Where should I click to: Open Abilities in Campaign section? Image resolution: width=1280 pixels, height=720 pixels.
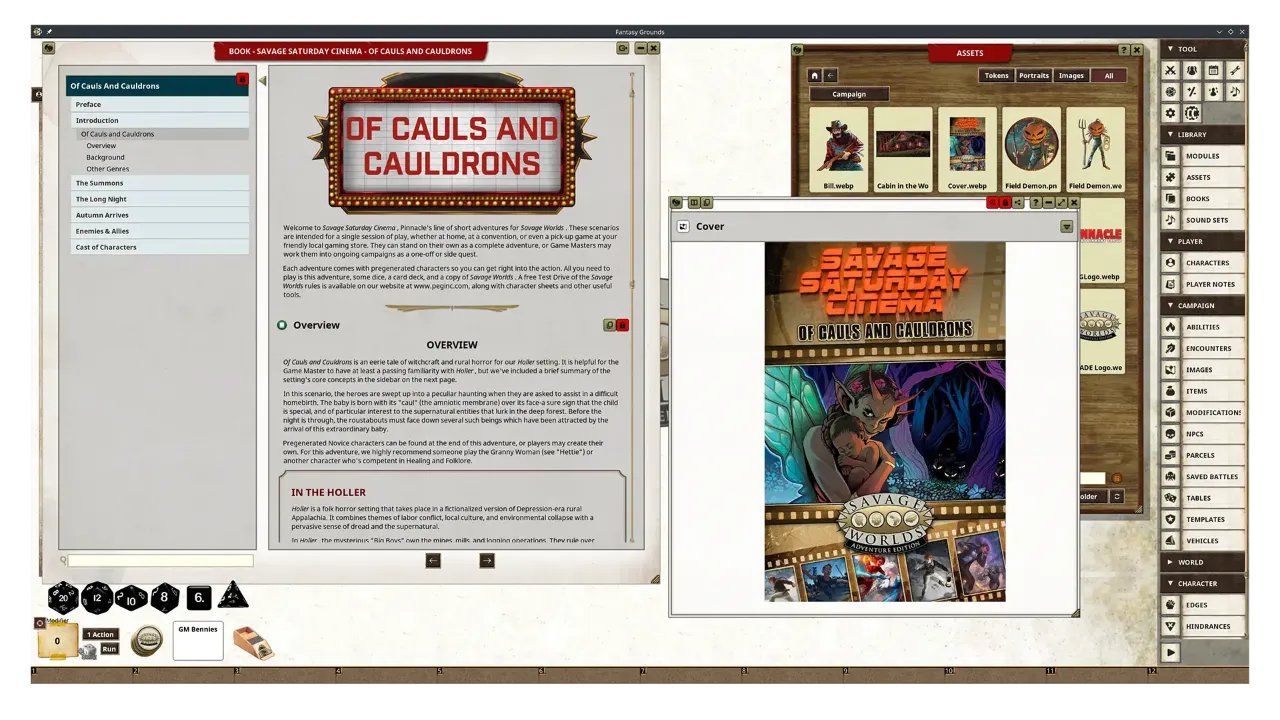1203,327
